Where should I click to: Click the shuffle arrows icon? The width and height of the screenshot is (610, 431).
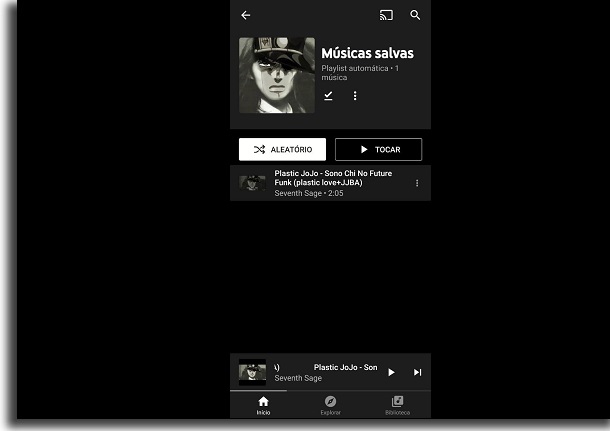coord(259,149)
